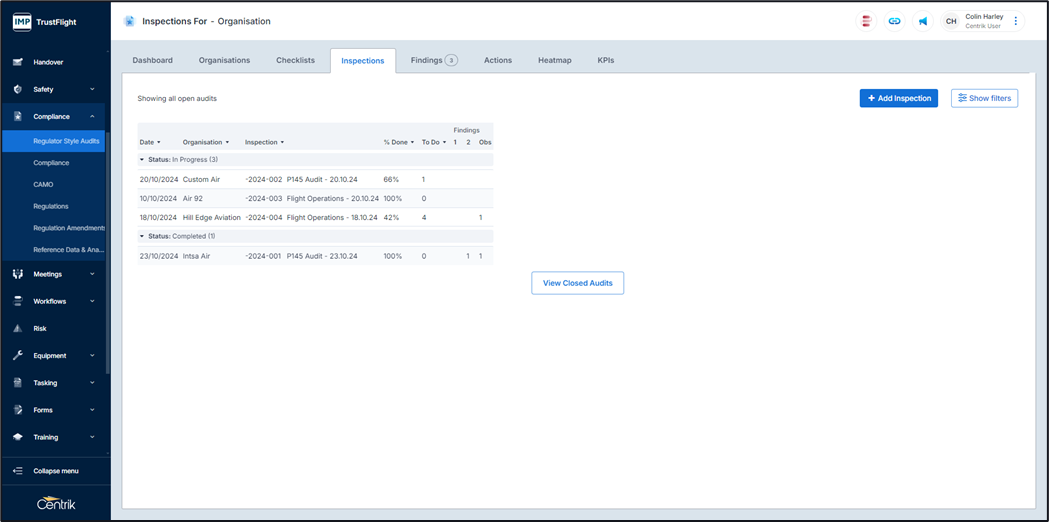This screenshot has width=1049, height=522.
Task: Collapse the Status: Completed group
Action: coord(142,236)
